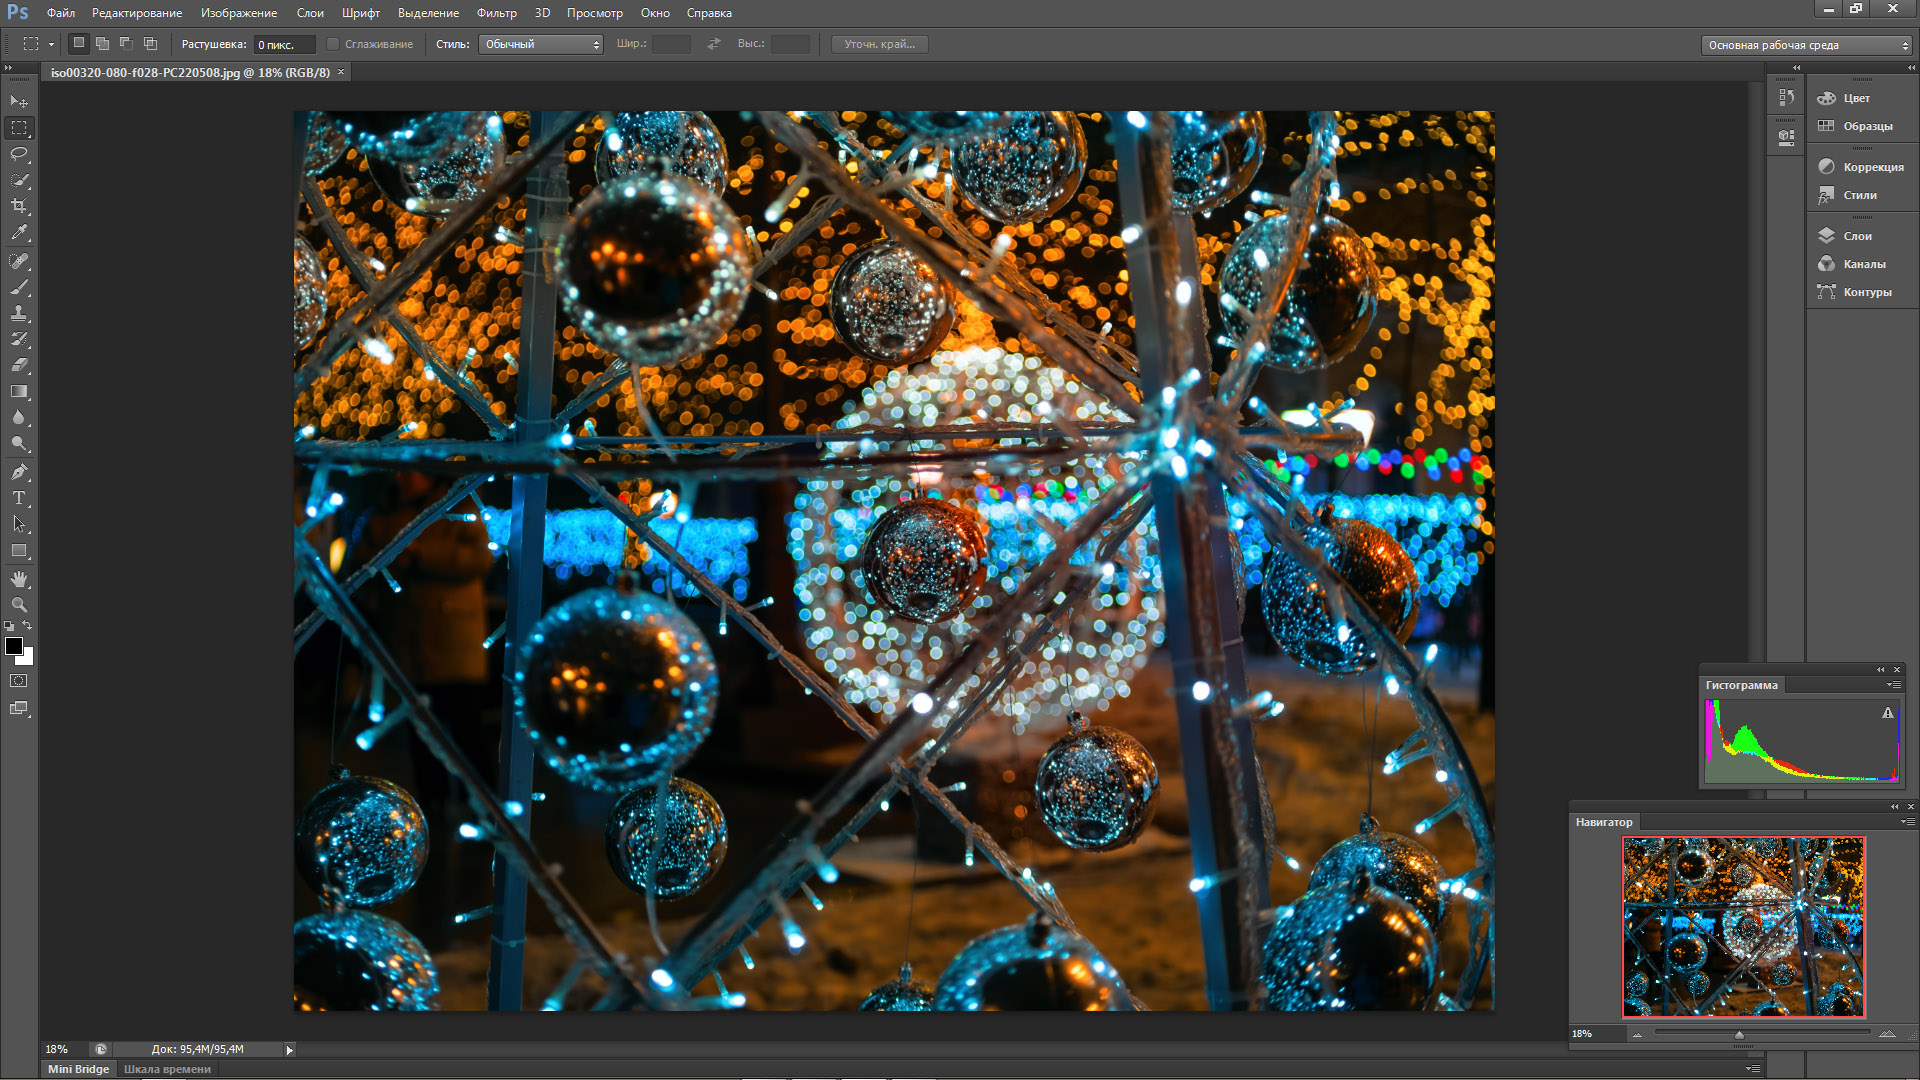Open the Слои panel

point(1857,236)
